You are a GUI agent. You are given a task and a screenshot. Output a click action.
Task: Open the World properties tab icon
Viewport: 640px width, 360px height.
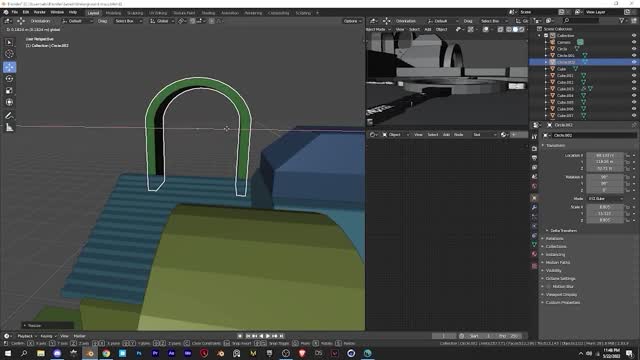(534, 186)
